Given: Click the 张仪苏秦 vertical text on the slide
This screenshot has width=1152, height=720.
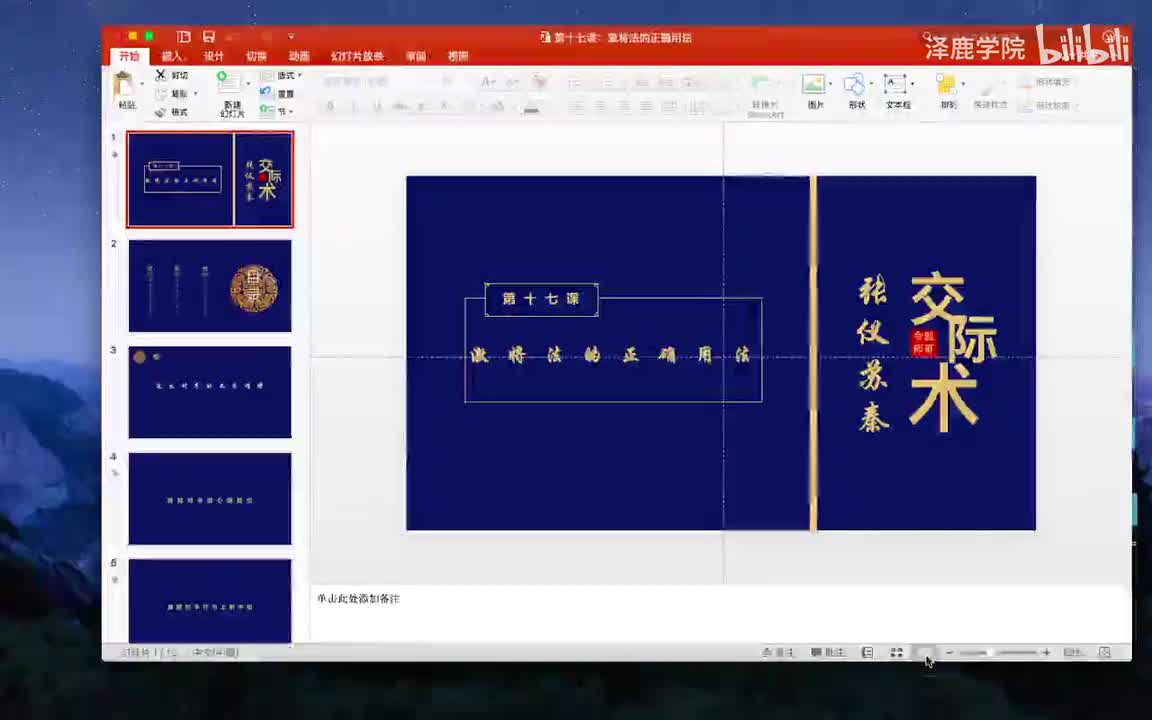Looking at the screenshot, I should [x=873, y=355].
